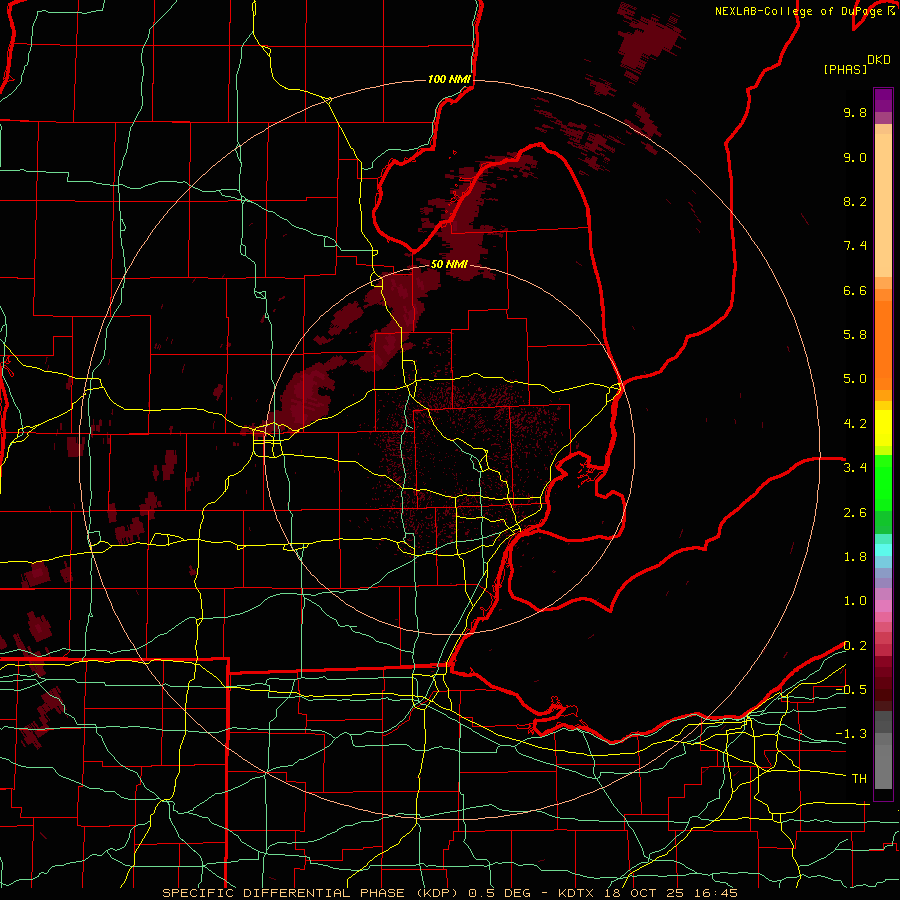This screenshot has width=900, height=900.
Task: Click the 2.6 value on the color scale
Action: pyautogui.click(x=855, y=513)
